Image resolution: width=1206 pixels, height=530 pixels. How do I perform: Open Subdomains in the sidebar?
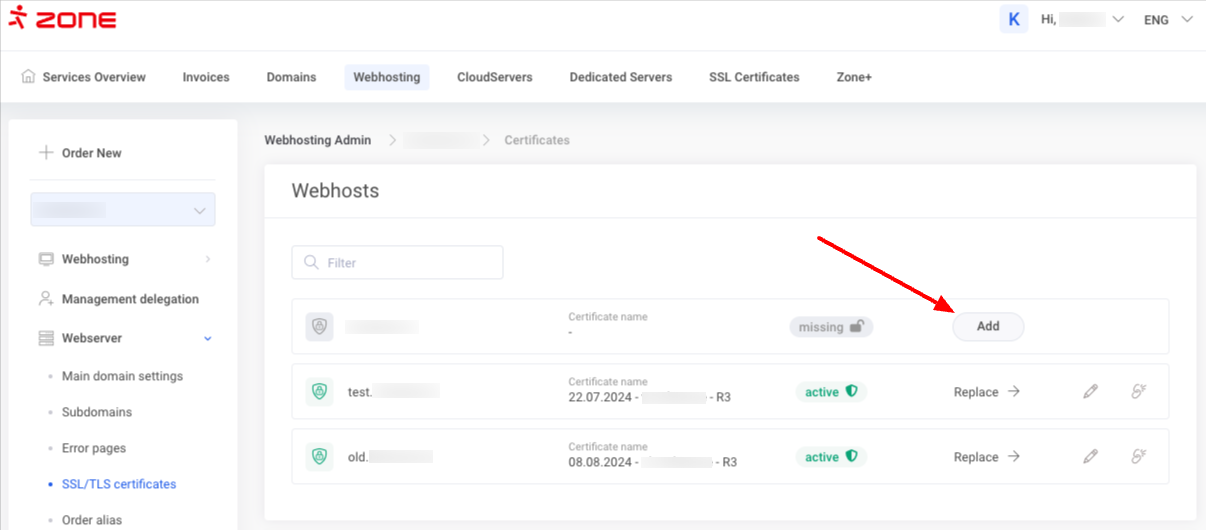click(x=97, y=412)
